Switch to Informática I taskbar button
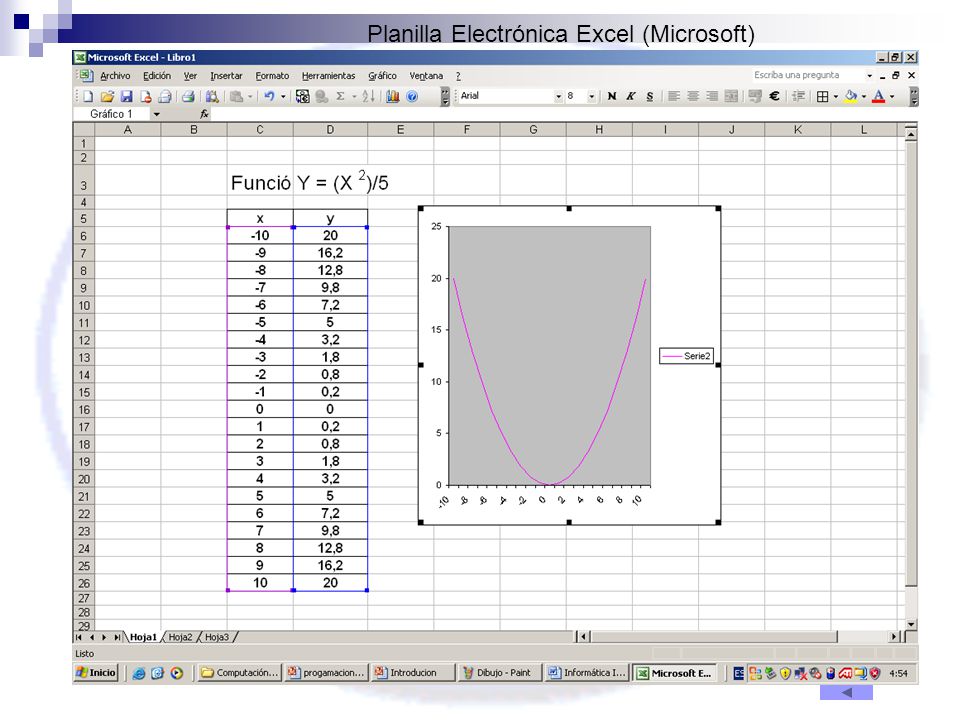This screenshot has height=720, width=960. (x=587, y=673)
